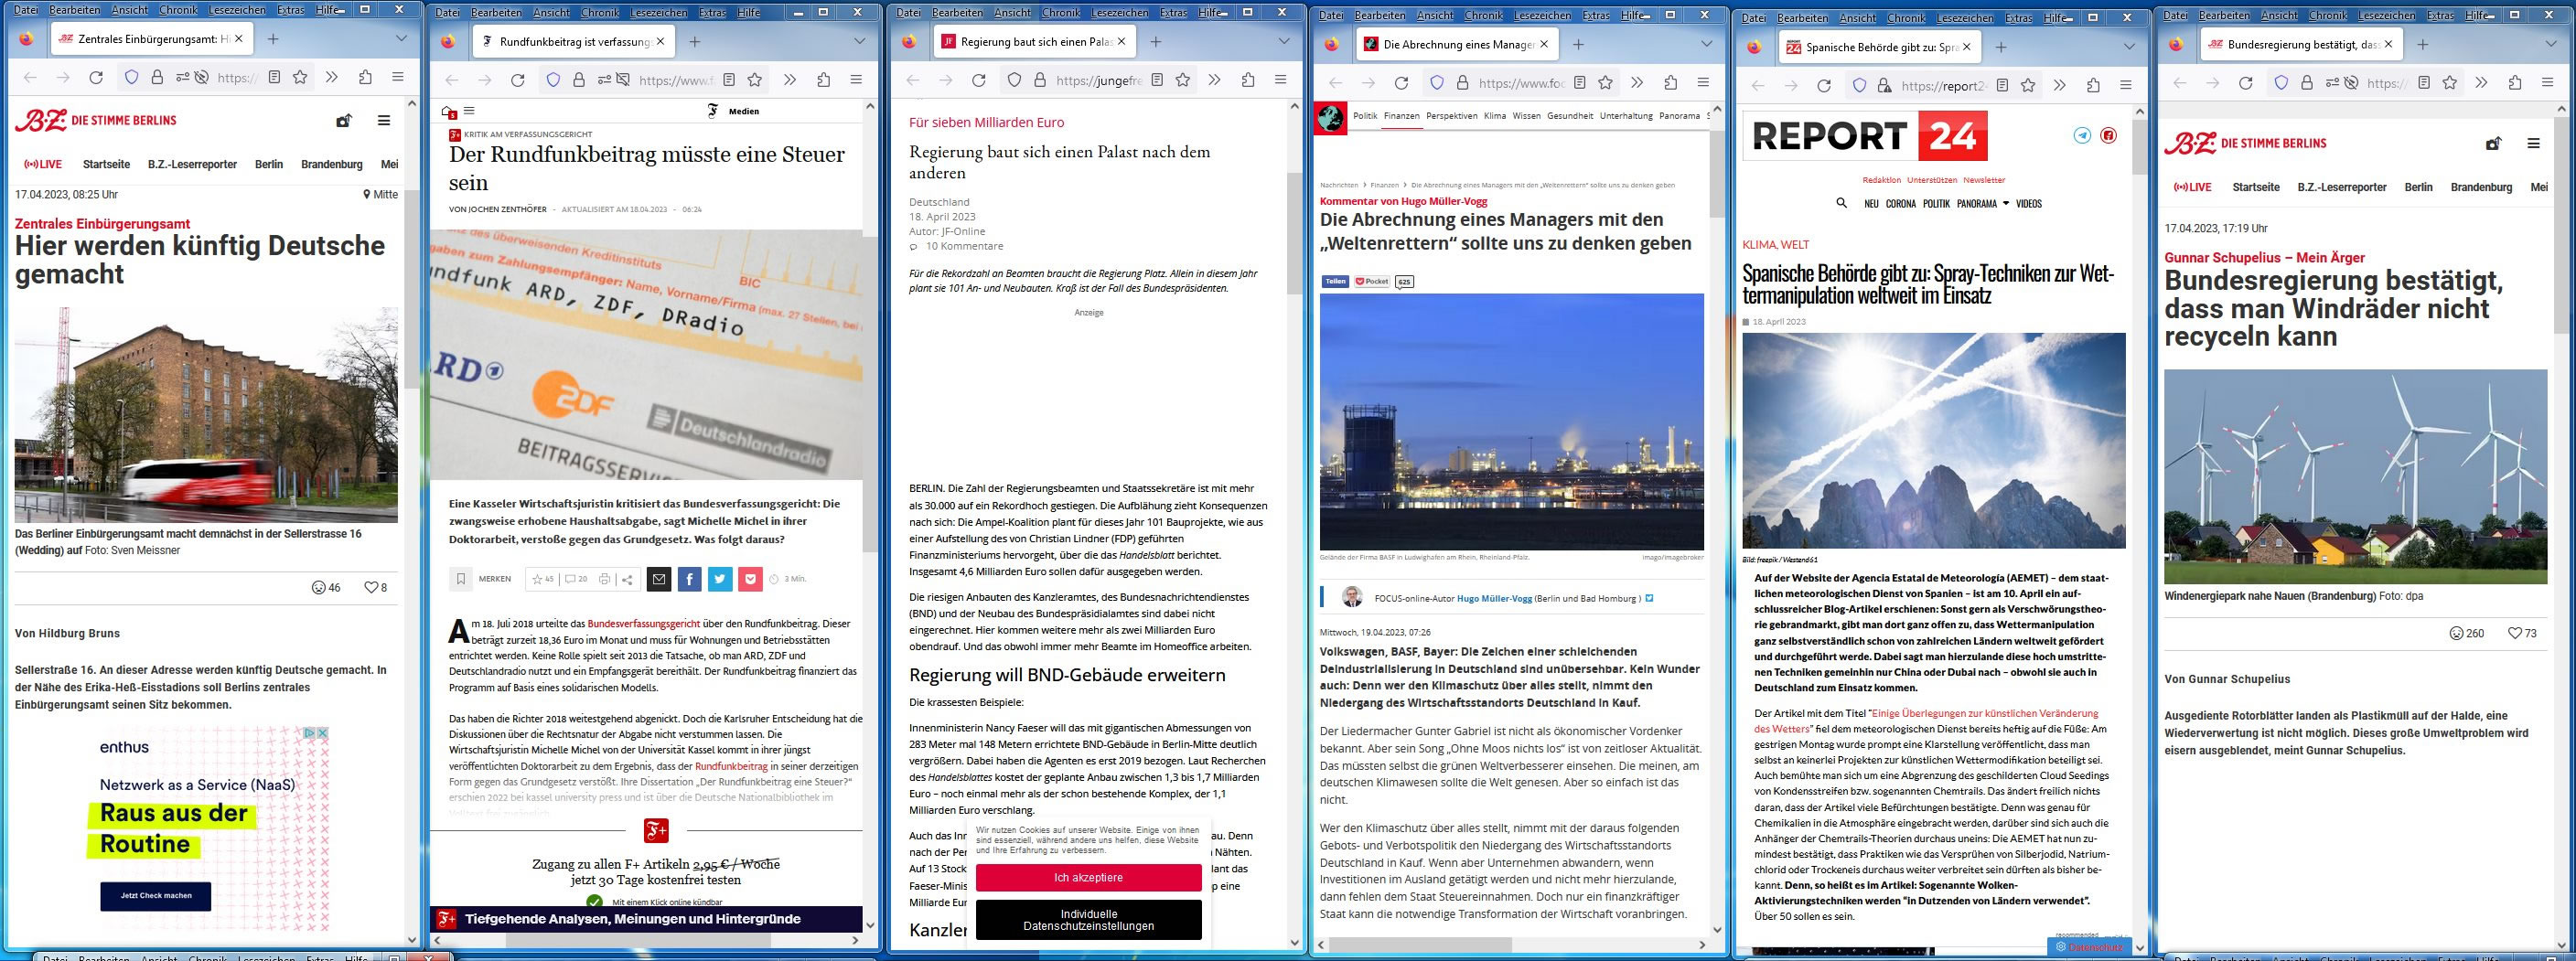Image resolution: width=2576 pixels, height=961 pixels.
Task: Select Brandenburg in Windräder B.Z. window
Action: (2481, 187)
